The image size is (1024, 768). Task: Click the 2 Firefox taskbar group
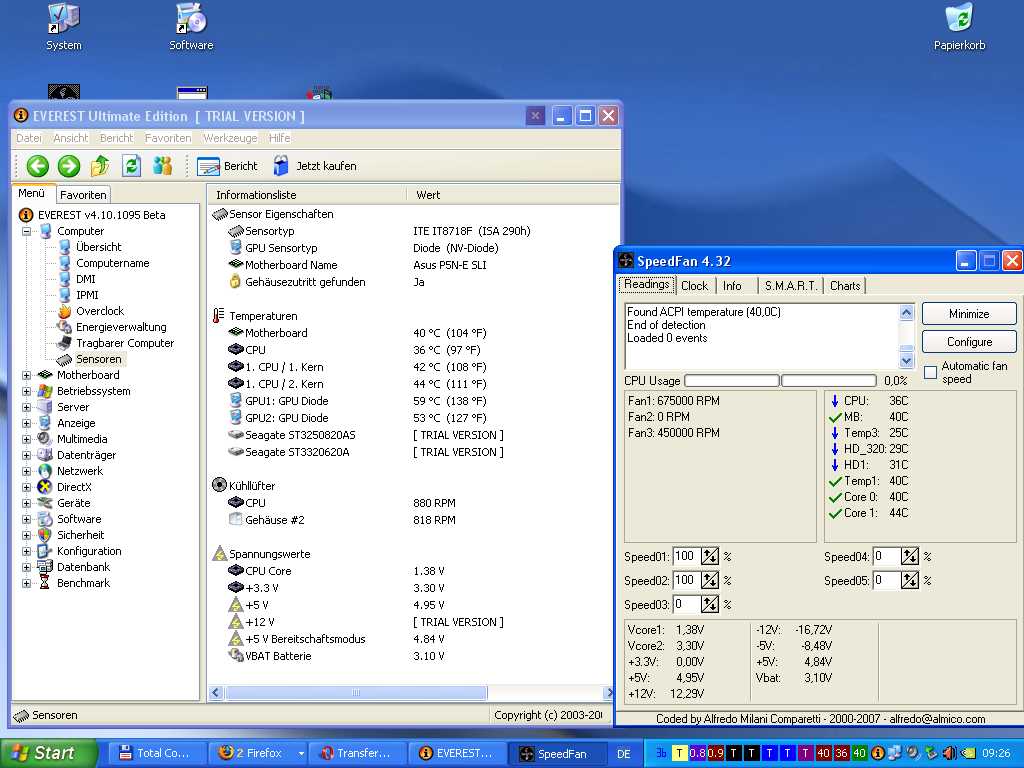(x=258, y=754)
